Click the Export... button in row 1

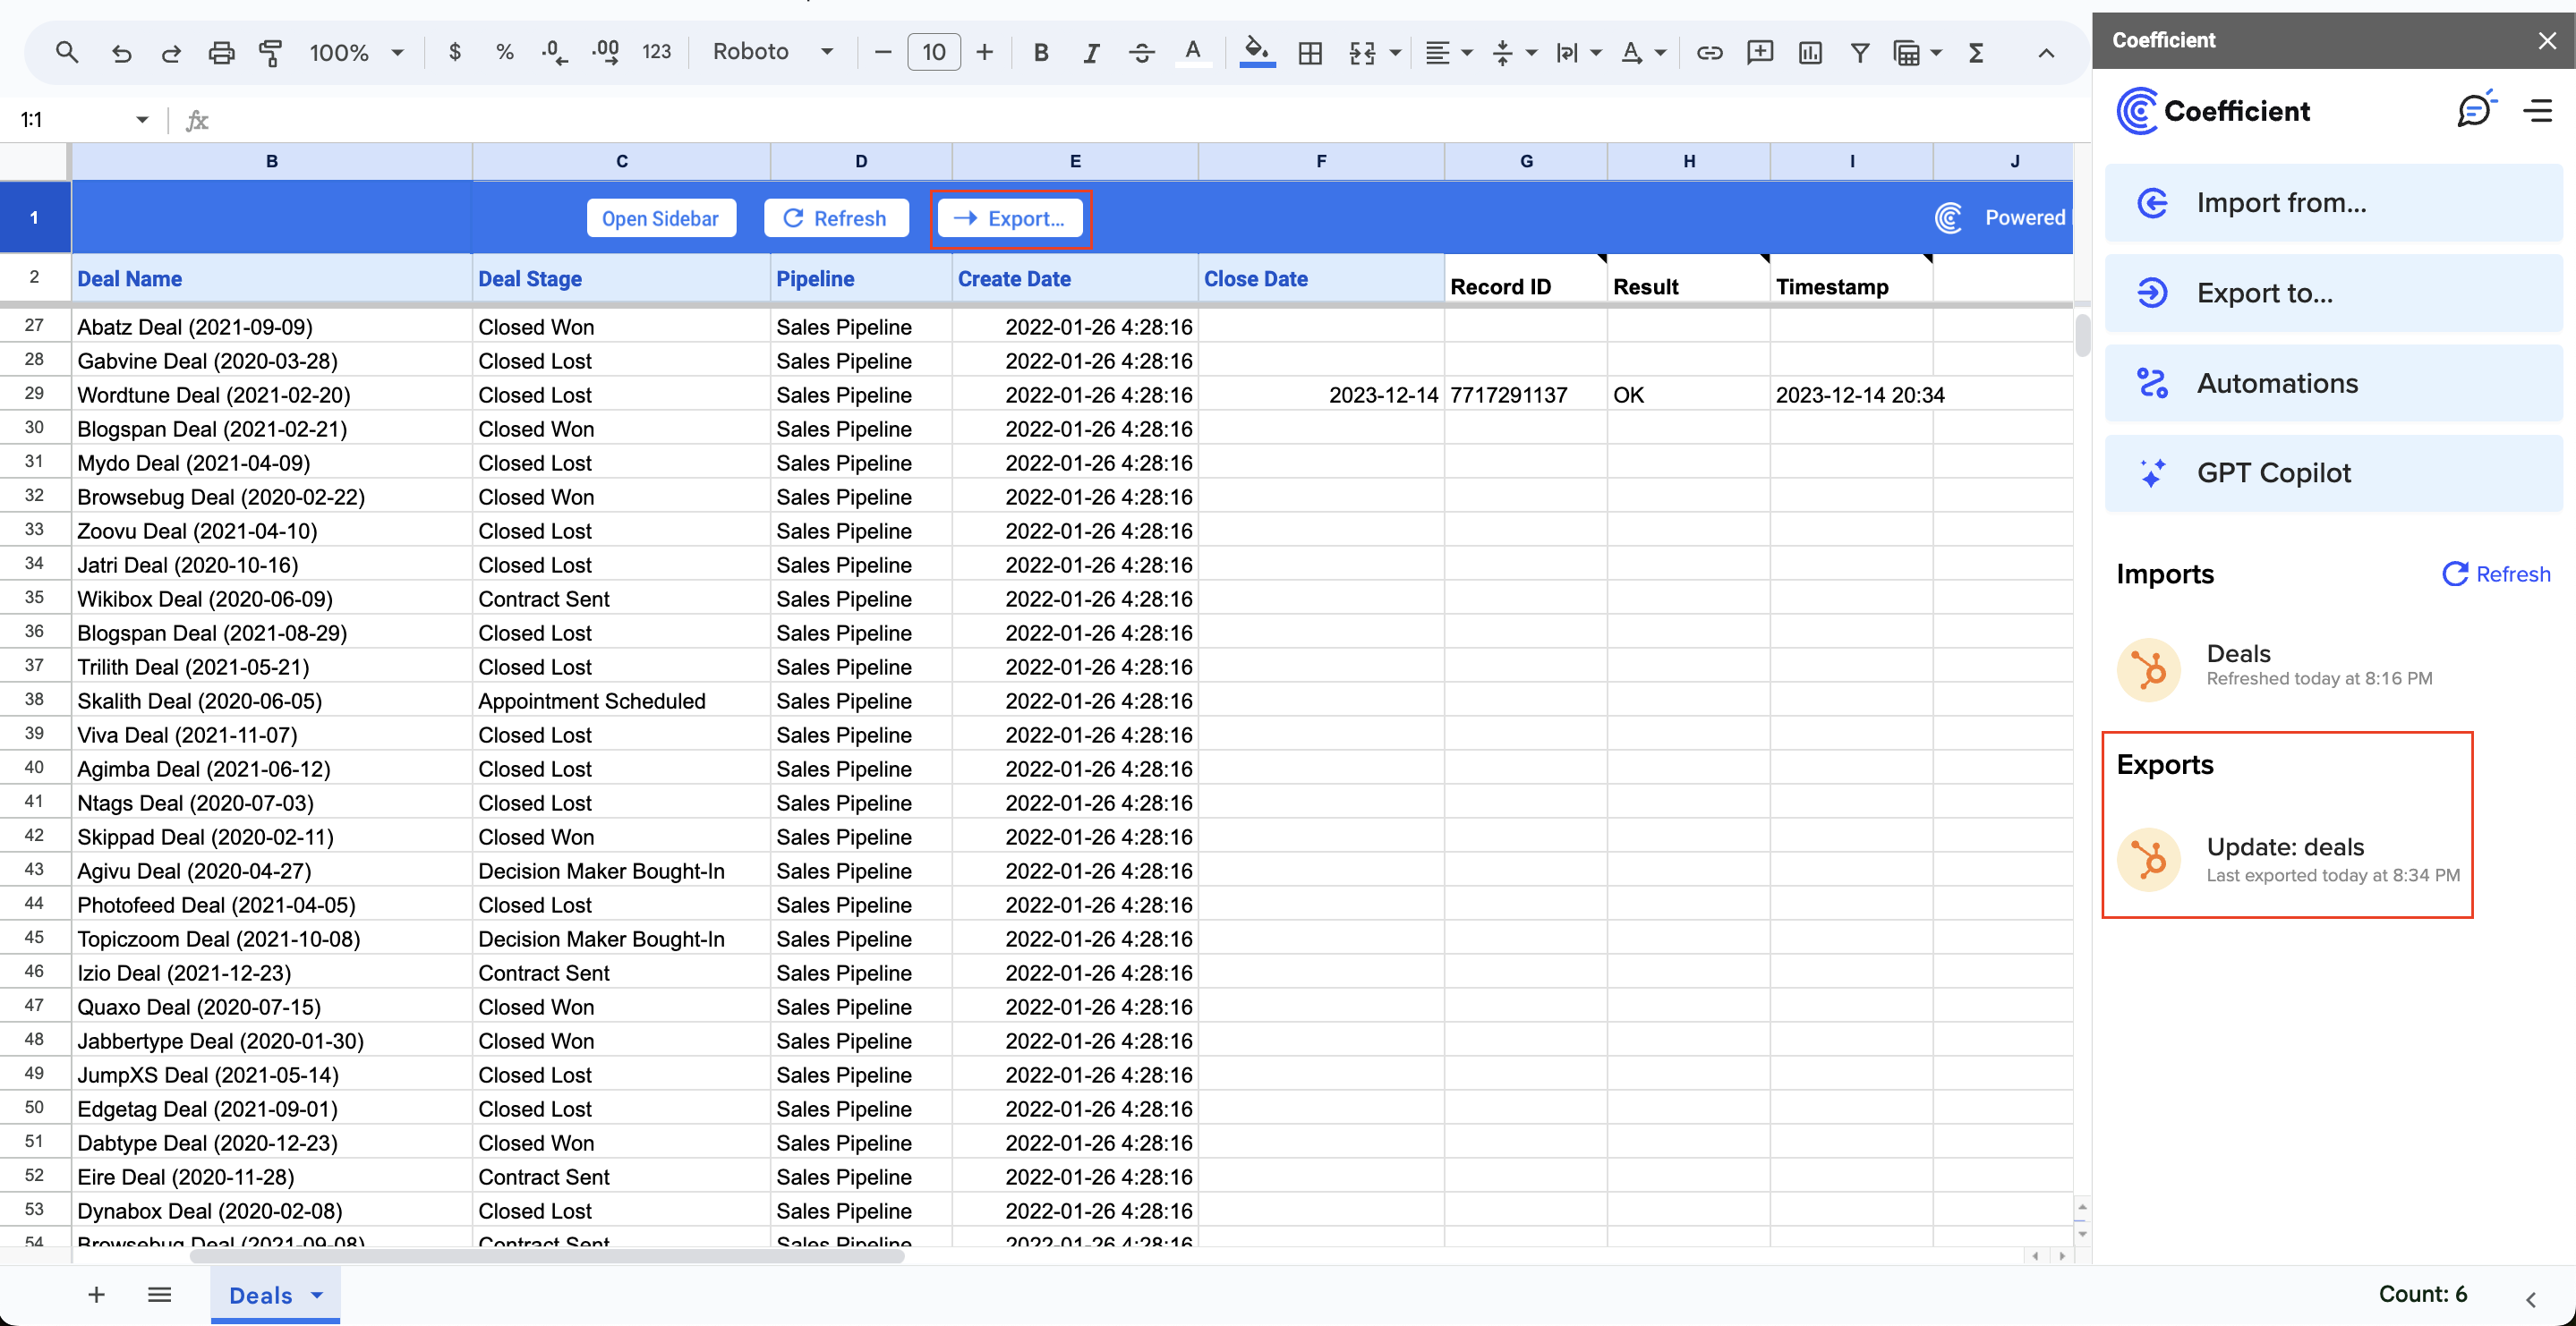[1010, 218]
